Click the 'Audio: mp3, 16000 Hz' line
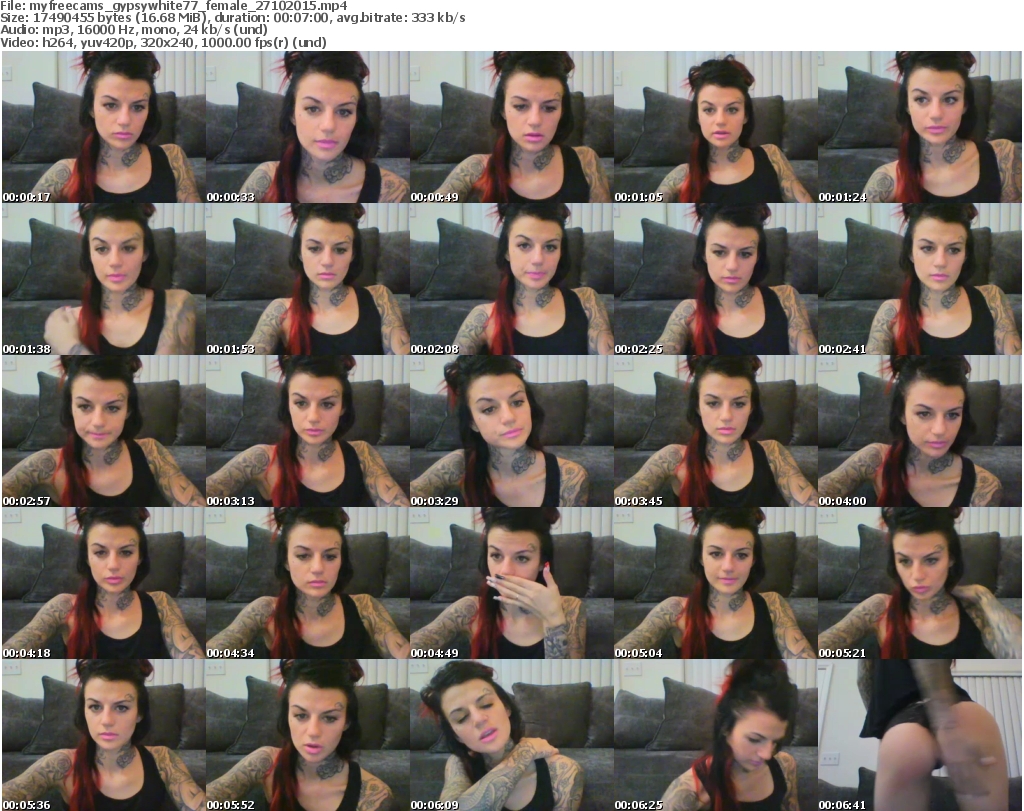This screenshot has width=1024, height=811. click(x=134, y=30)
